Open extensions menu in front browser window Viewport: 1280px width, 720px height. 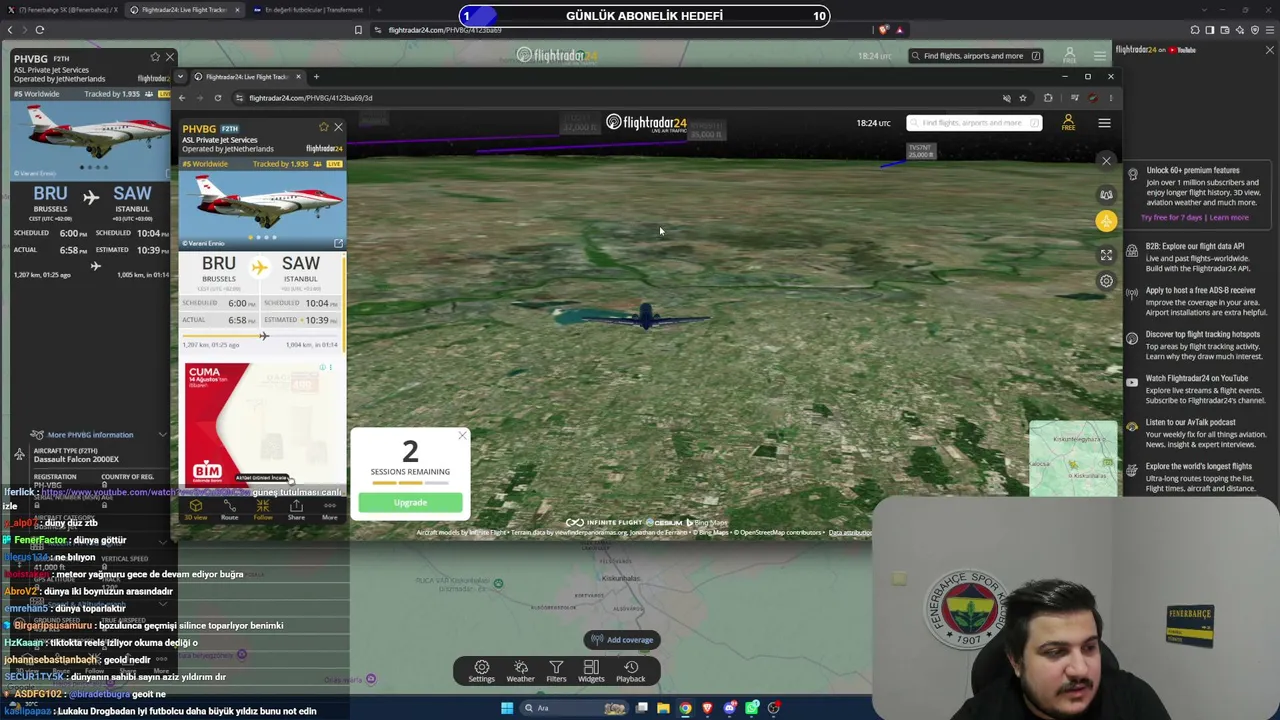point(1048,98)
